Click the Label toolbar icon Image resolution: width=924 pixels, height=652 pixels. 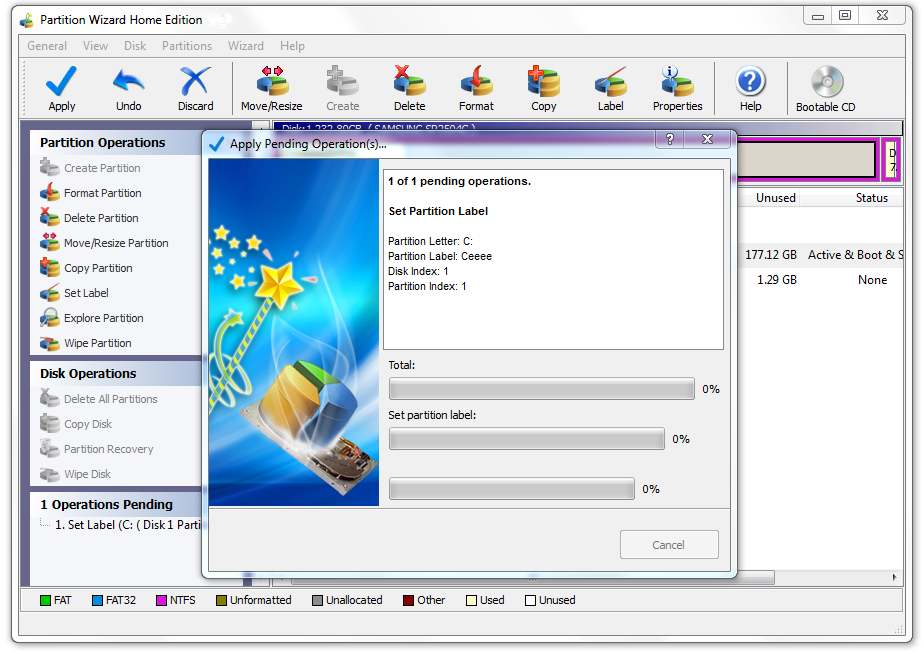tap(610, 81)
